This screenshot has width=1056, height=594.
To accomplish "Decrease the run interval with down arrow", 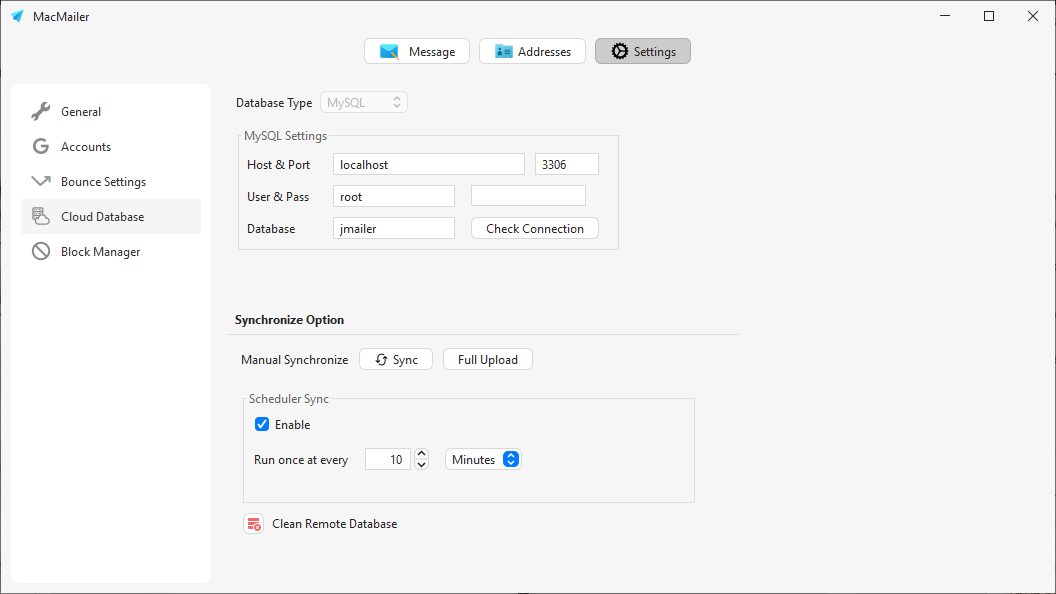I will click(x=422, y=465).
